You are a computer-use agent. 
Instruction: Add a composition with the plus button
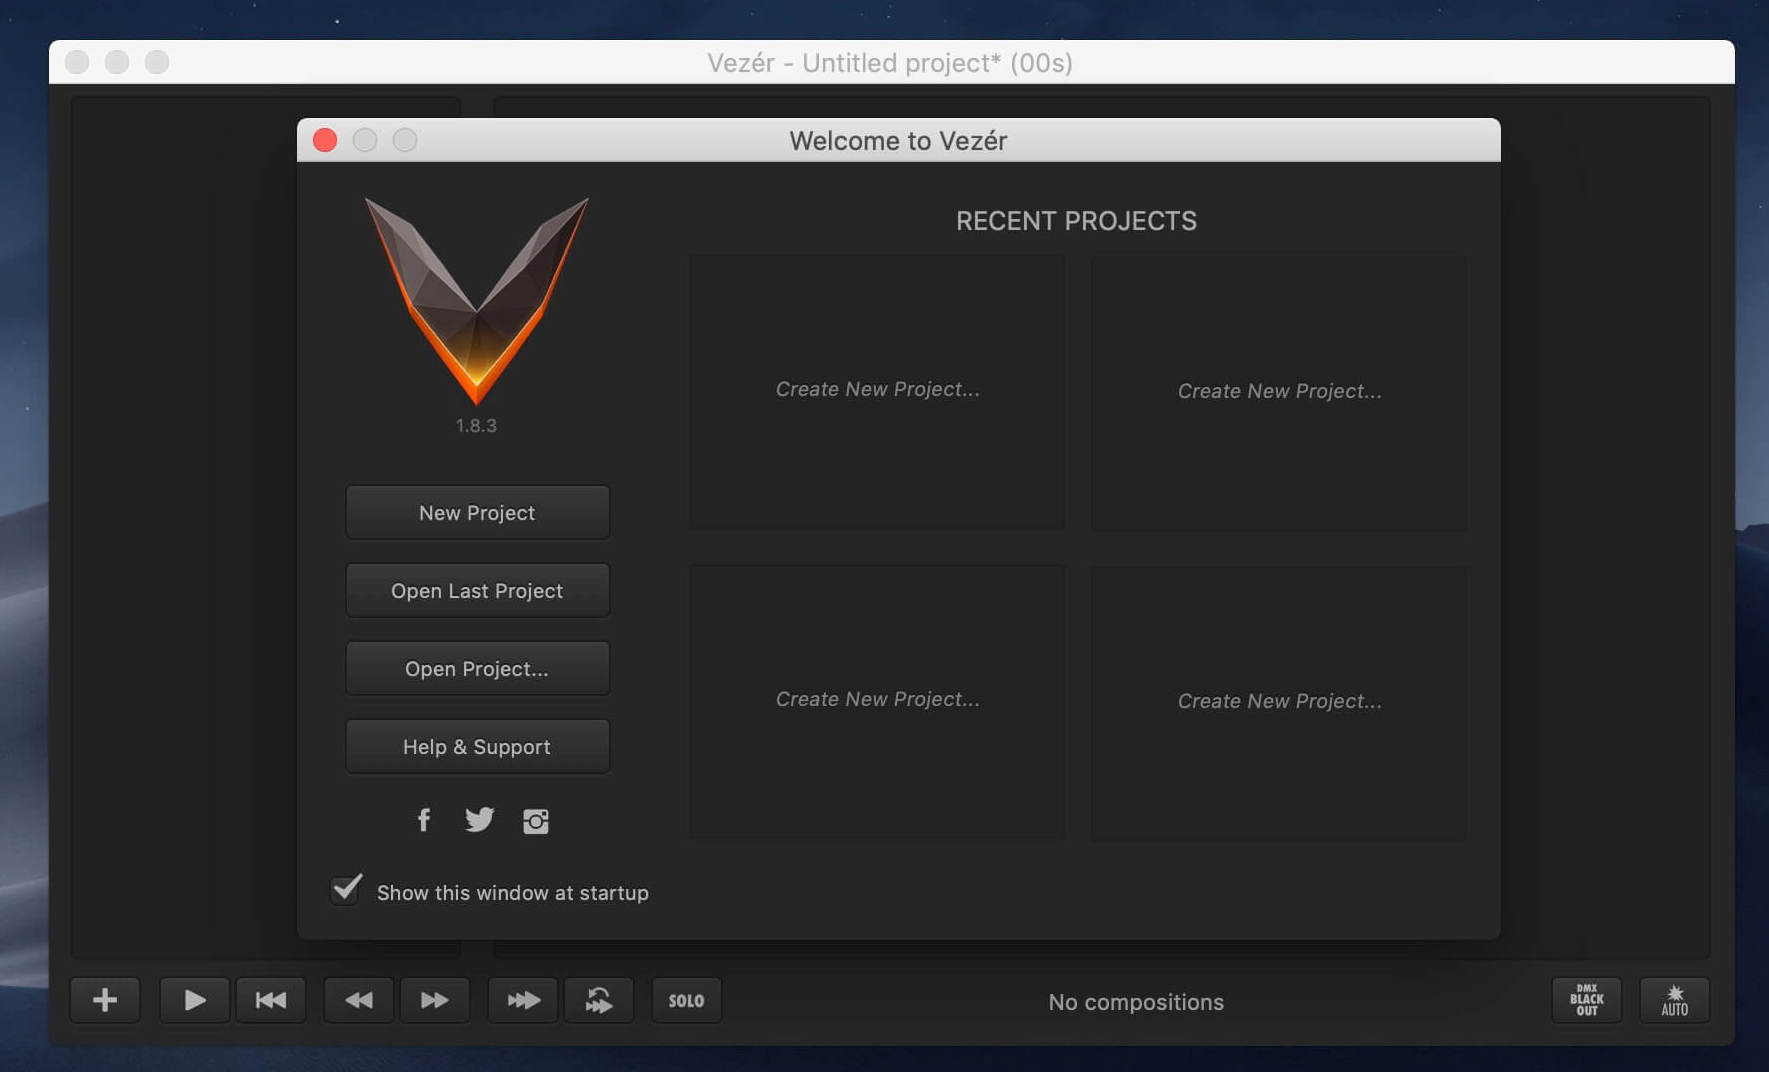tap(105, 1000)
